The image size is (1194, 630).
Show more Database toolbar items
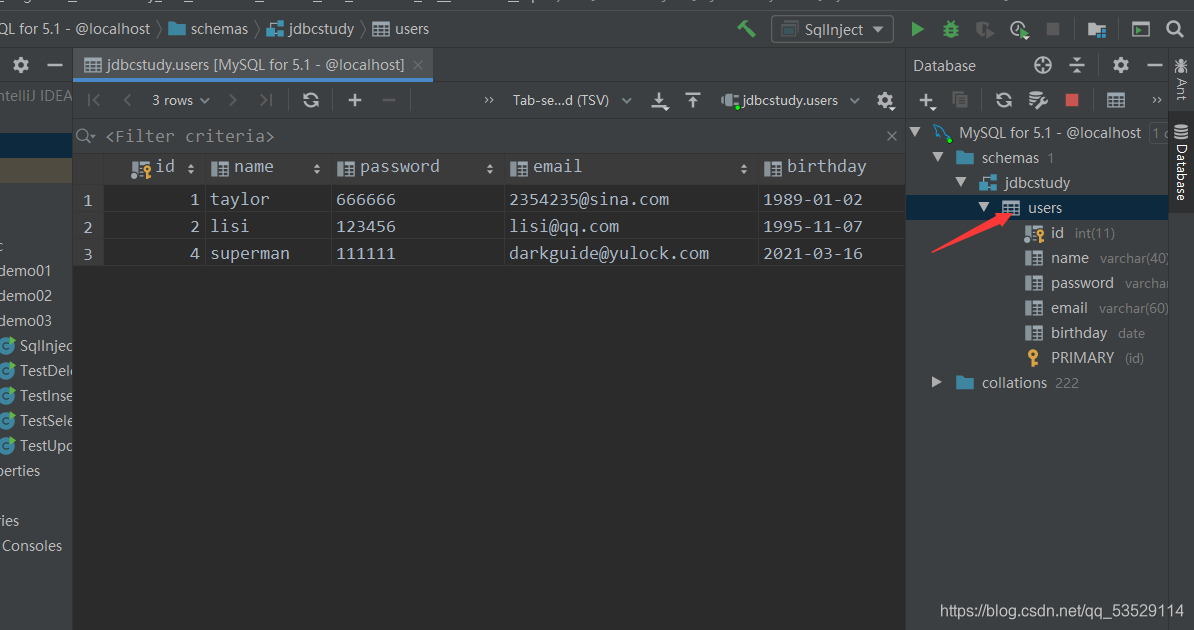pos(1156,100)
